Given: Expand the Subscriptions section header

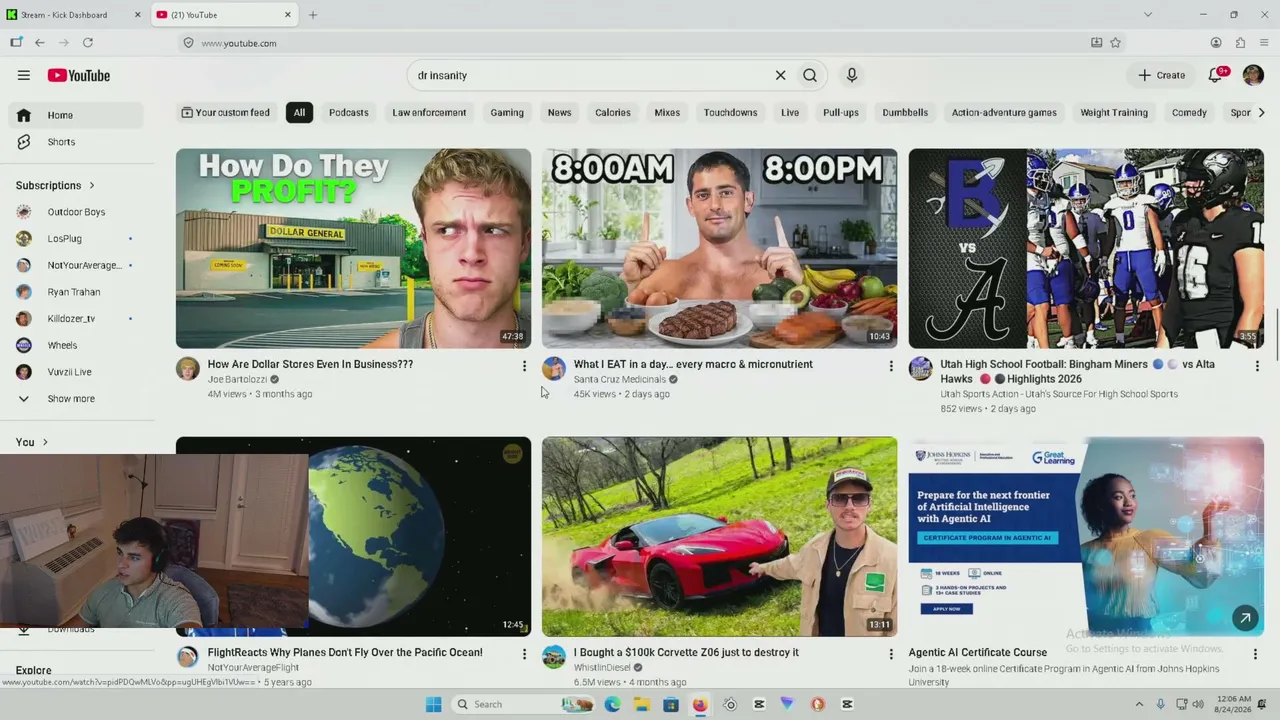Looking at the screenshot, I should [55, 186].
